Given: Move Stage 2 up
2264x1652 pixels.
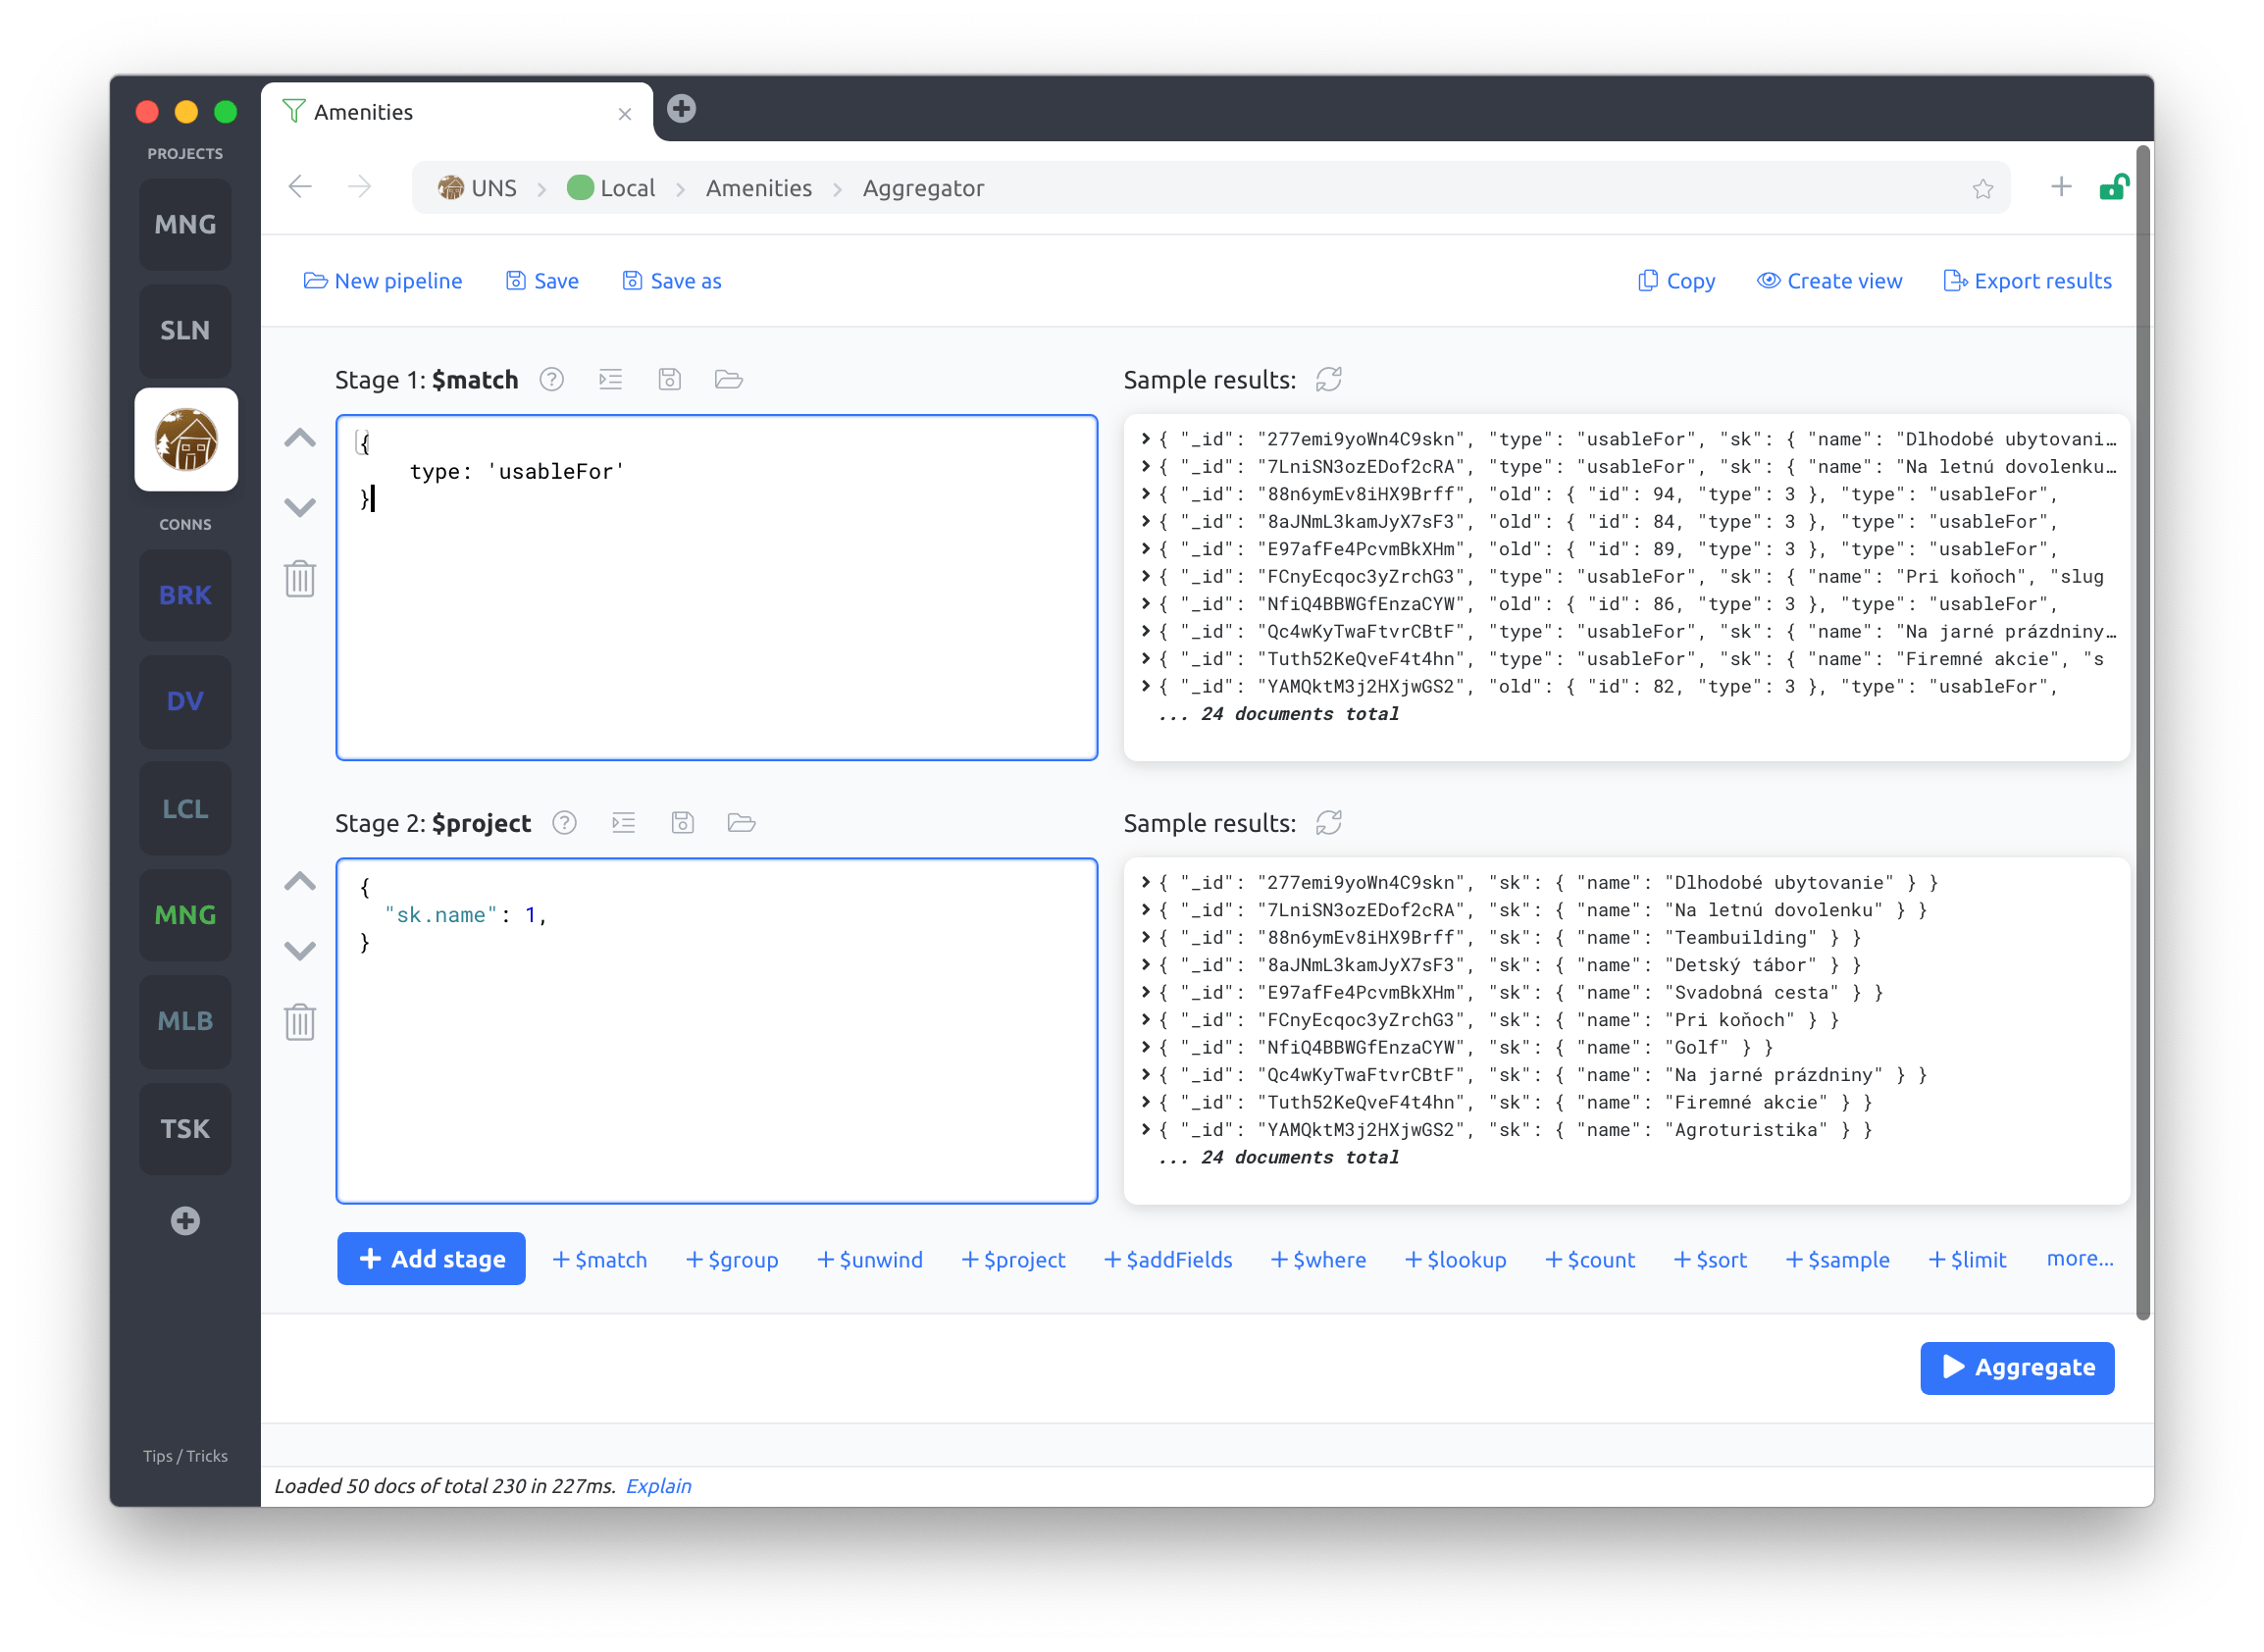Looking at the screenshot, I should (x=300, y=881).
